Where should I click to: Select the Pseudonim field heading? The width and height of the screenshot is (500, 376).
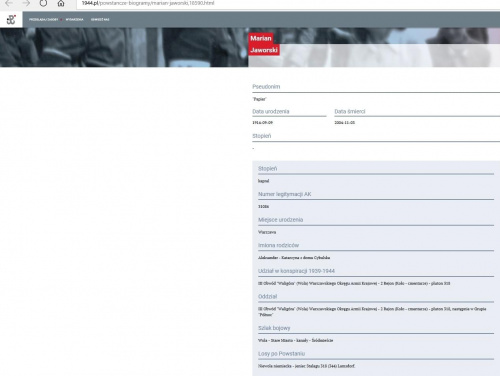pos(266,87)
